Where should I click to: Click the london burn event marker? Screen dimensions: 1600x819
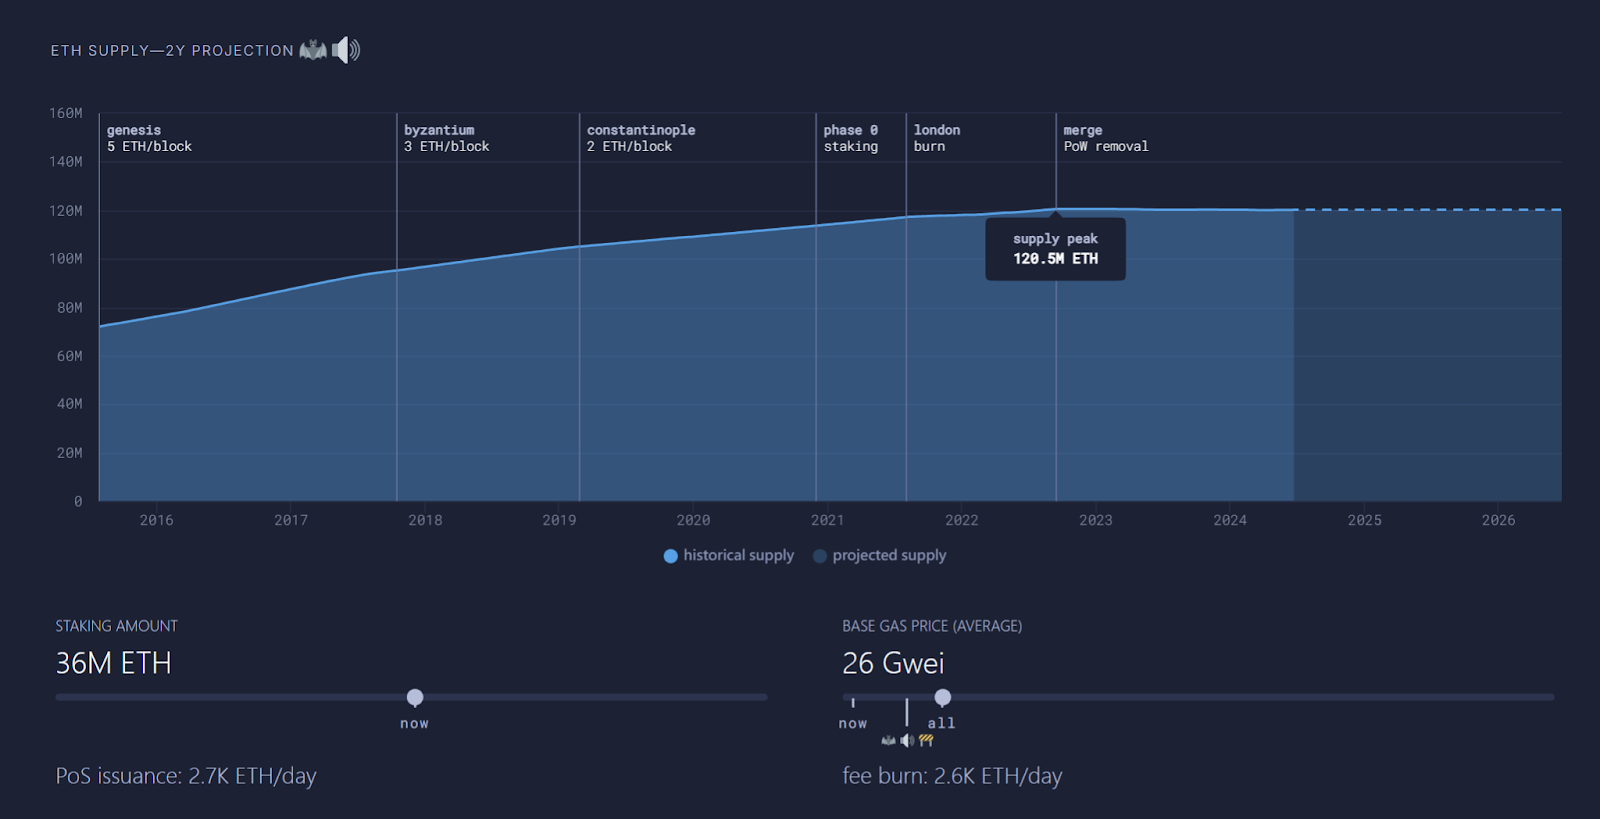pos(936,138)
